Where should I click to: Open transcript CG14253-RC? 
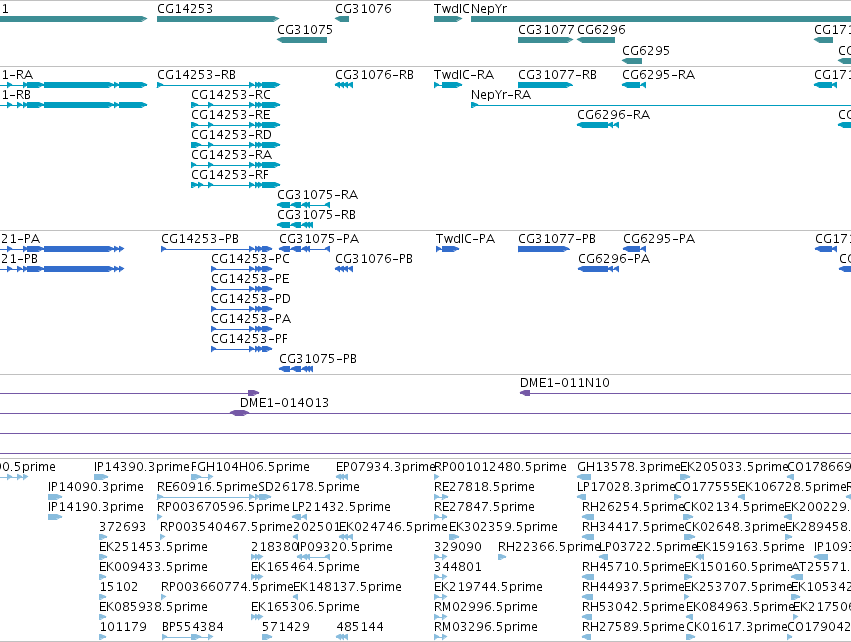231,95
